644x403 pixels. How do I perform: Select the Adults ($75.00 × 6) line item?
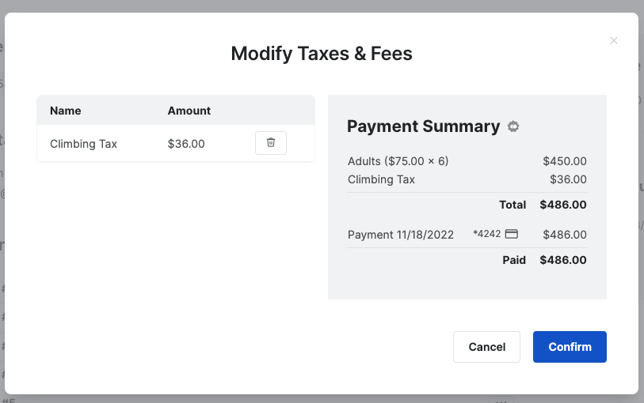(x=398, y=161)
